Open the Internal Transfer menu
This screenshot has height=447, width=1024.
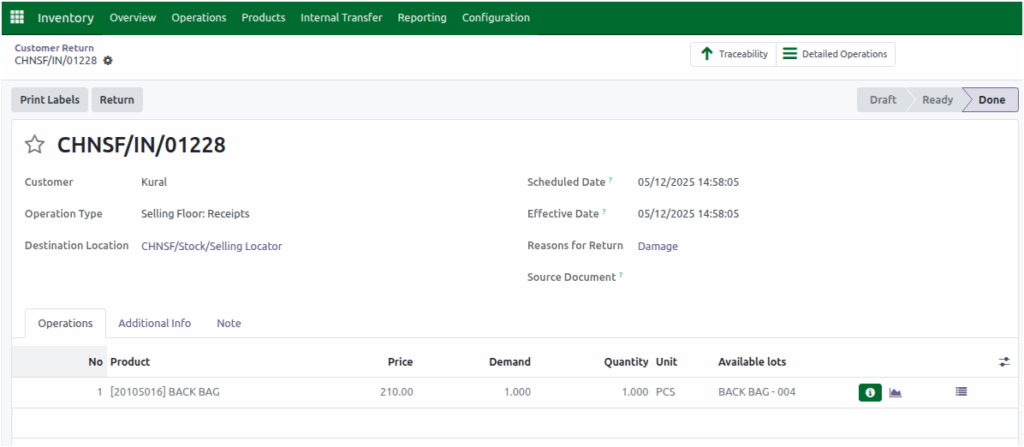coord(342,18)
